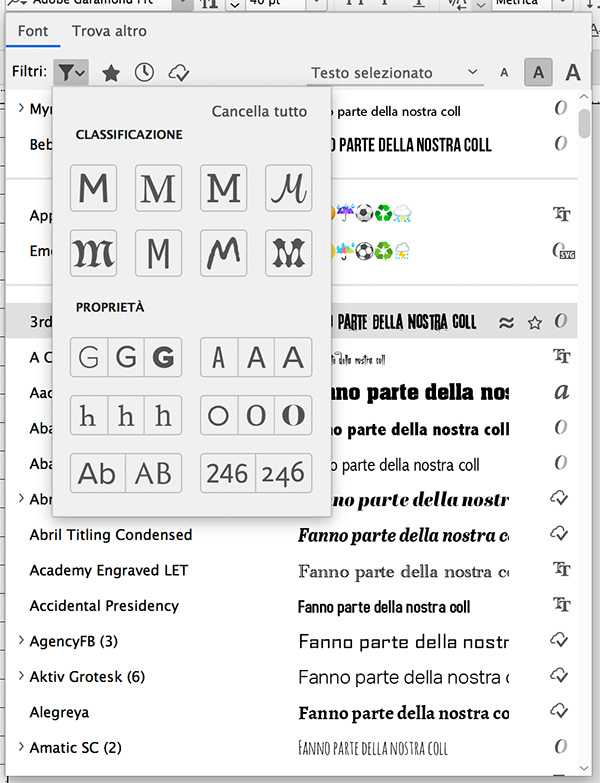The image size is (600, 783).
Task: Expand the Aktiv Grotesk (6) family
Action: tap(21, 675)
